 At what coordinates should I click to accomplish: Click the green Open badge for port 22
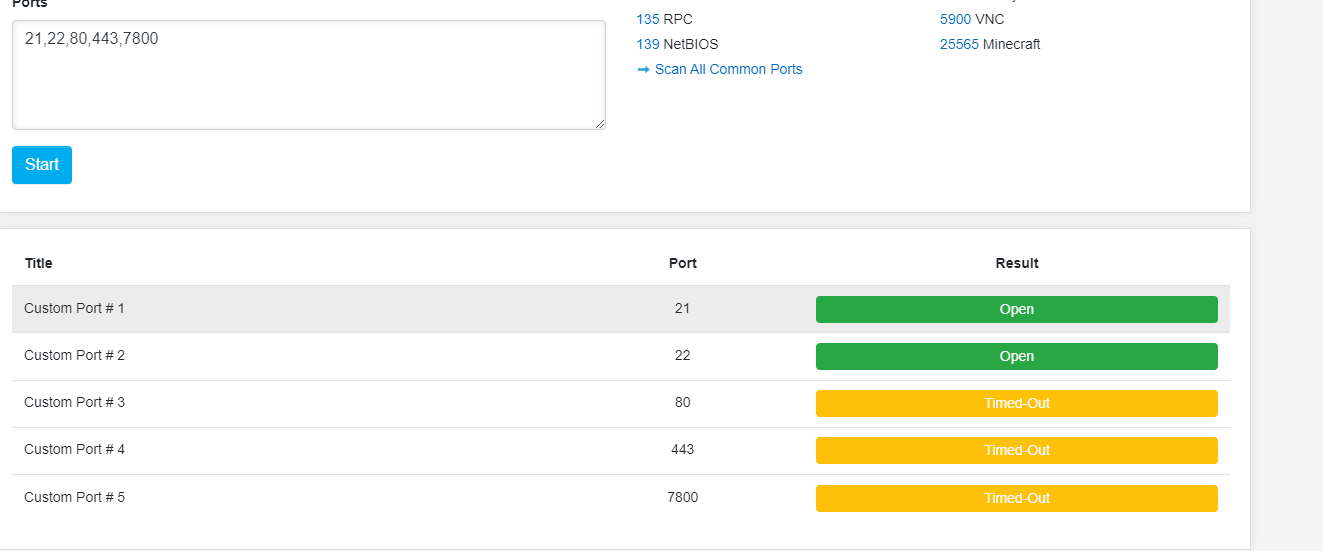click(1016, 357)
